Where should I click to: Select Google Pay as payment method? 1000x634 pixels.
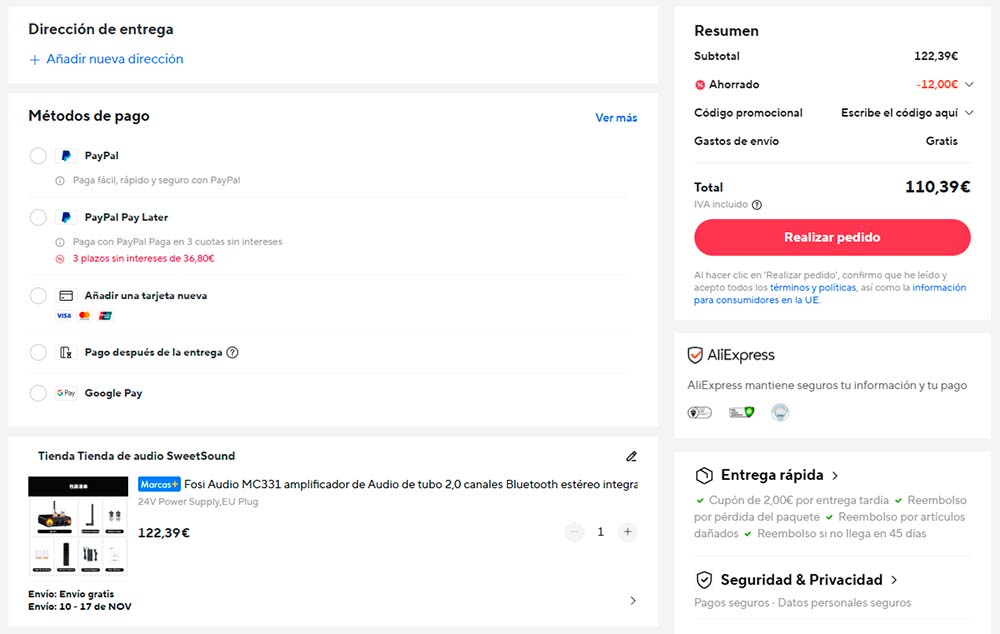pyautogui.click(x=38, y=393)
